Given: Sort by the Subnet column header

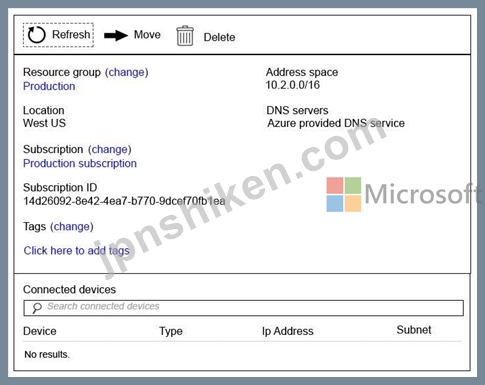Looking at the screenshot, I should [414, 330].
